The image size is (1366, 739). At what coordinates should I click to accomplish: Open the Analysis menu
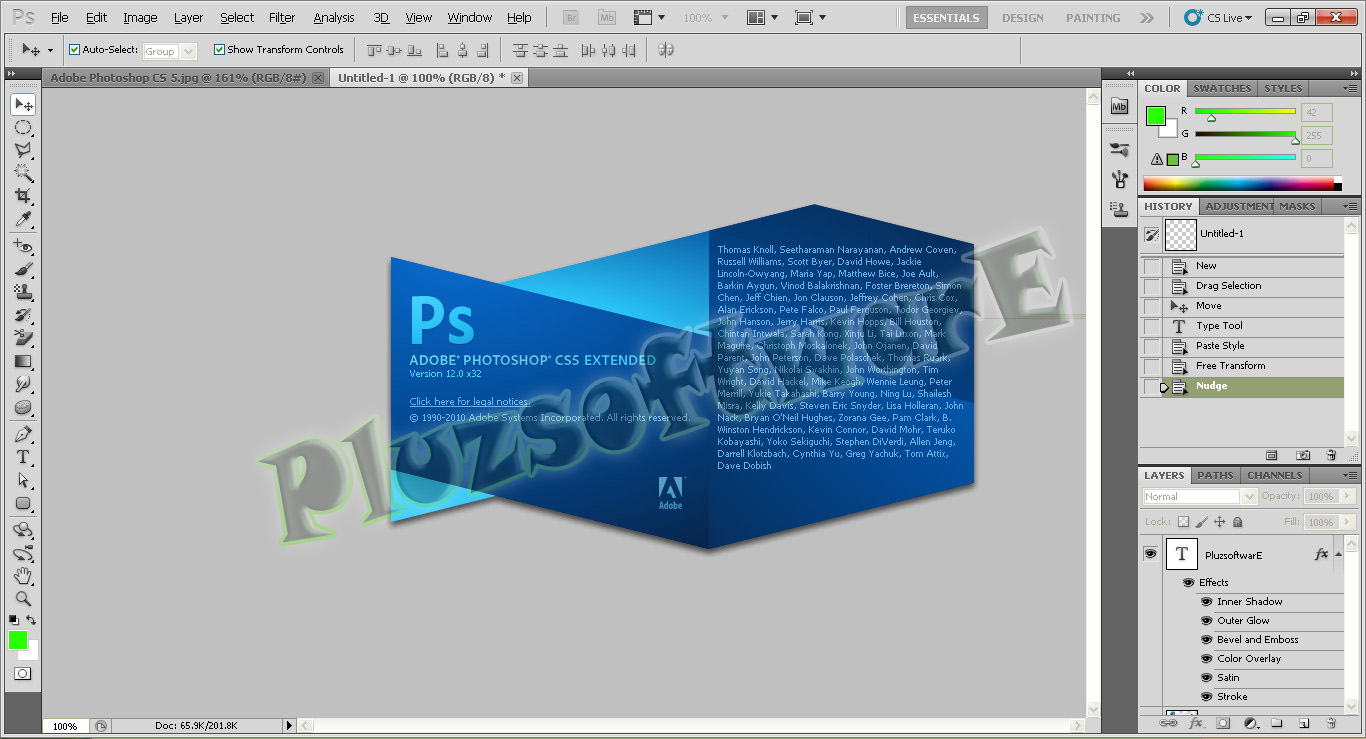click(x=334, y=18)
